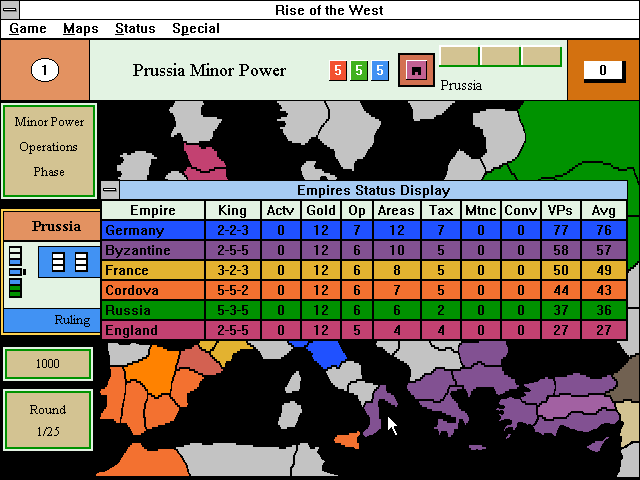Click Byzantine's VPs value 58
This screenshot has height=480, width=640.
point(561,250)
